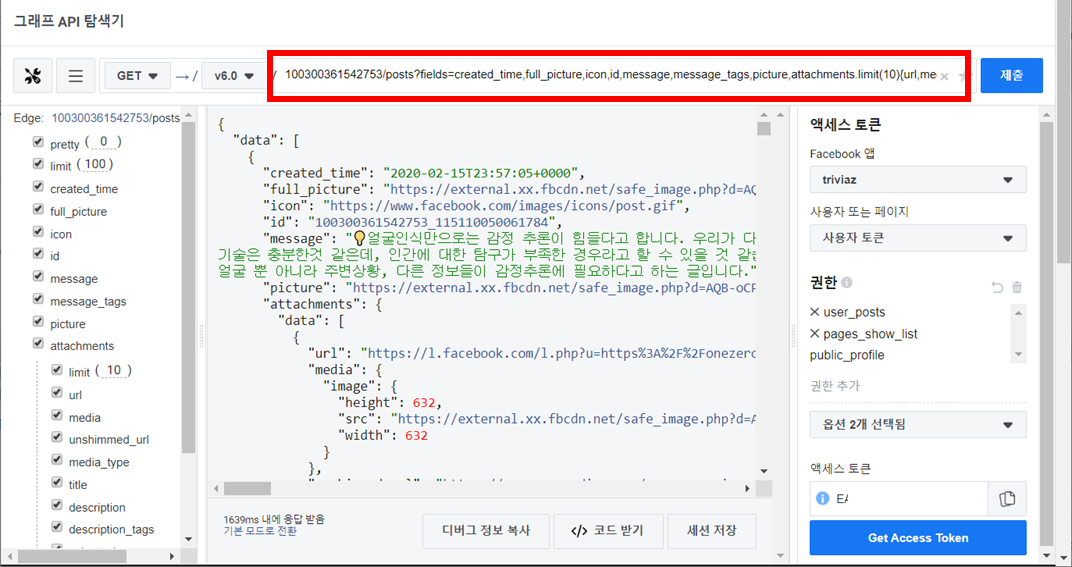Toggle the limit (100) checkbox

click(x=38, y=164)
